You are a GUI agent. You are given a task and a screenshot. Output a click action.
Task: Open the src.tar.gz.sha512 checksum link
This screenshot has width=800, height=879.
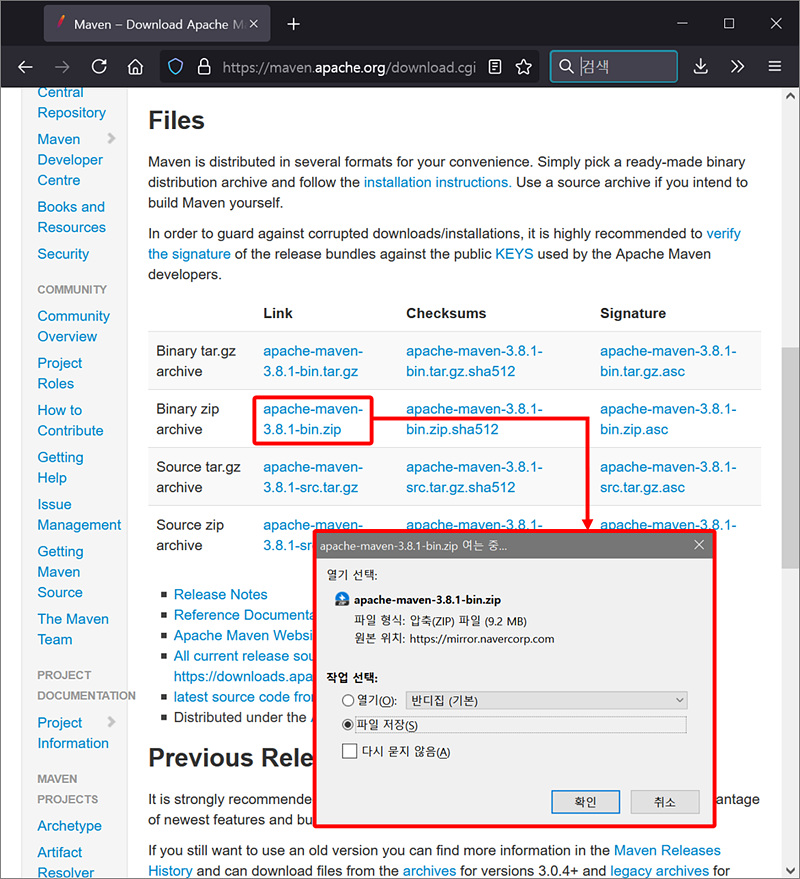pyautogui.click(x=474, y=477)
